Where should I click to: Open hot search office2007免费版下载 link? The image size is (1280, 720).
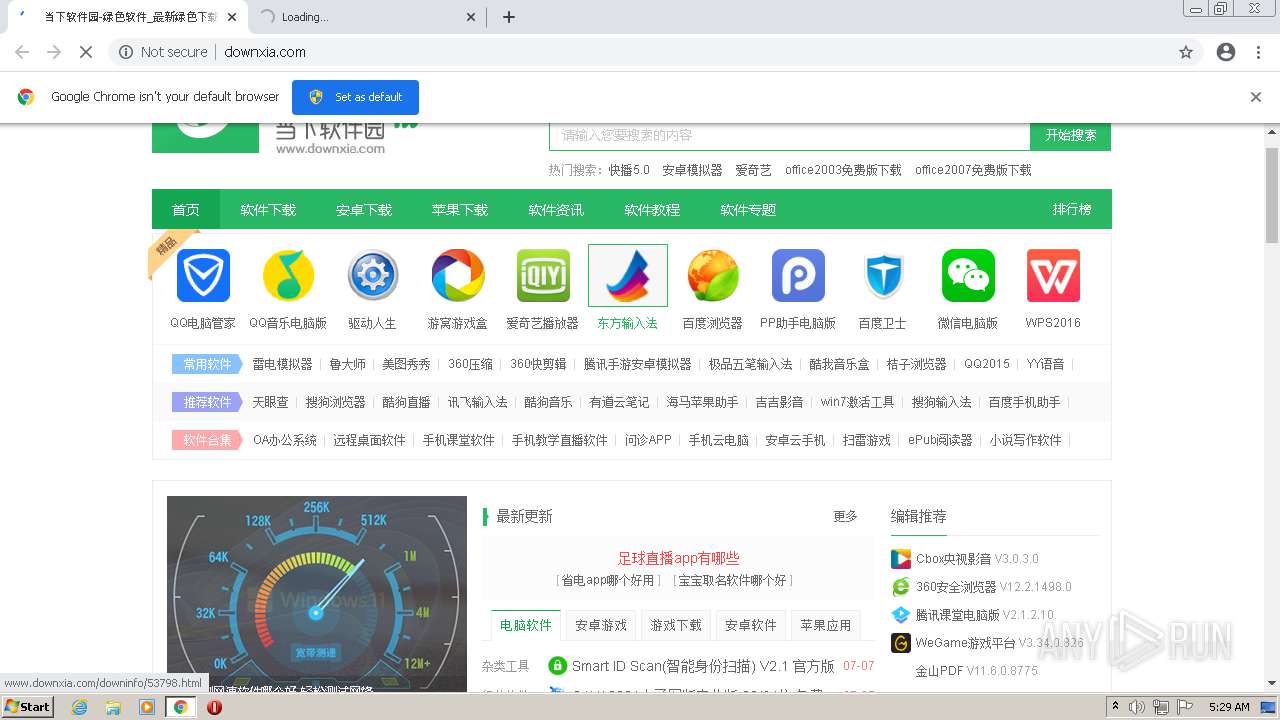973,170
